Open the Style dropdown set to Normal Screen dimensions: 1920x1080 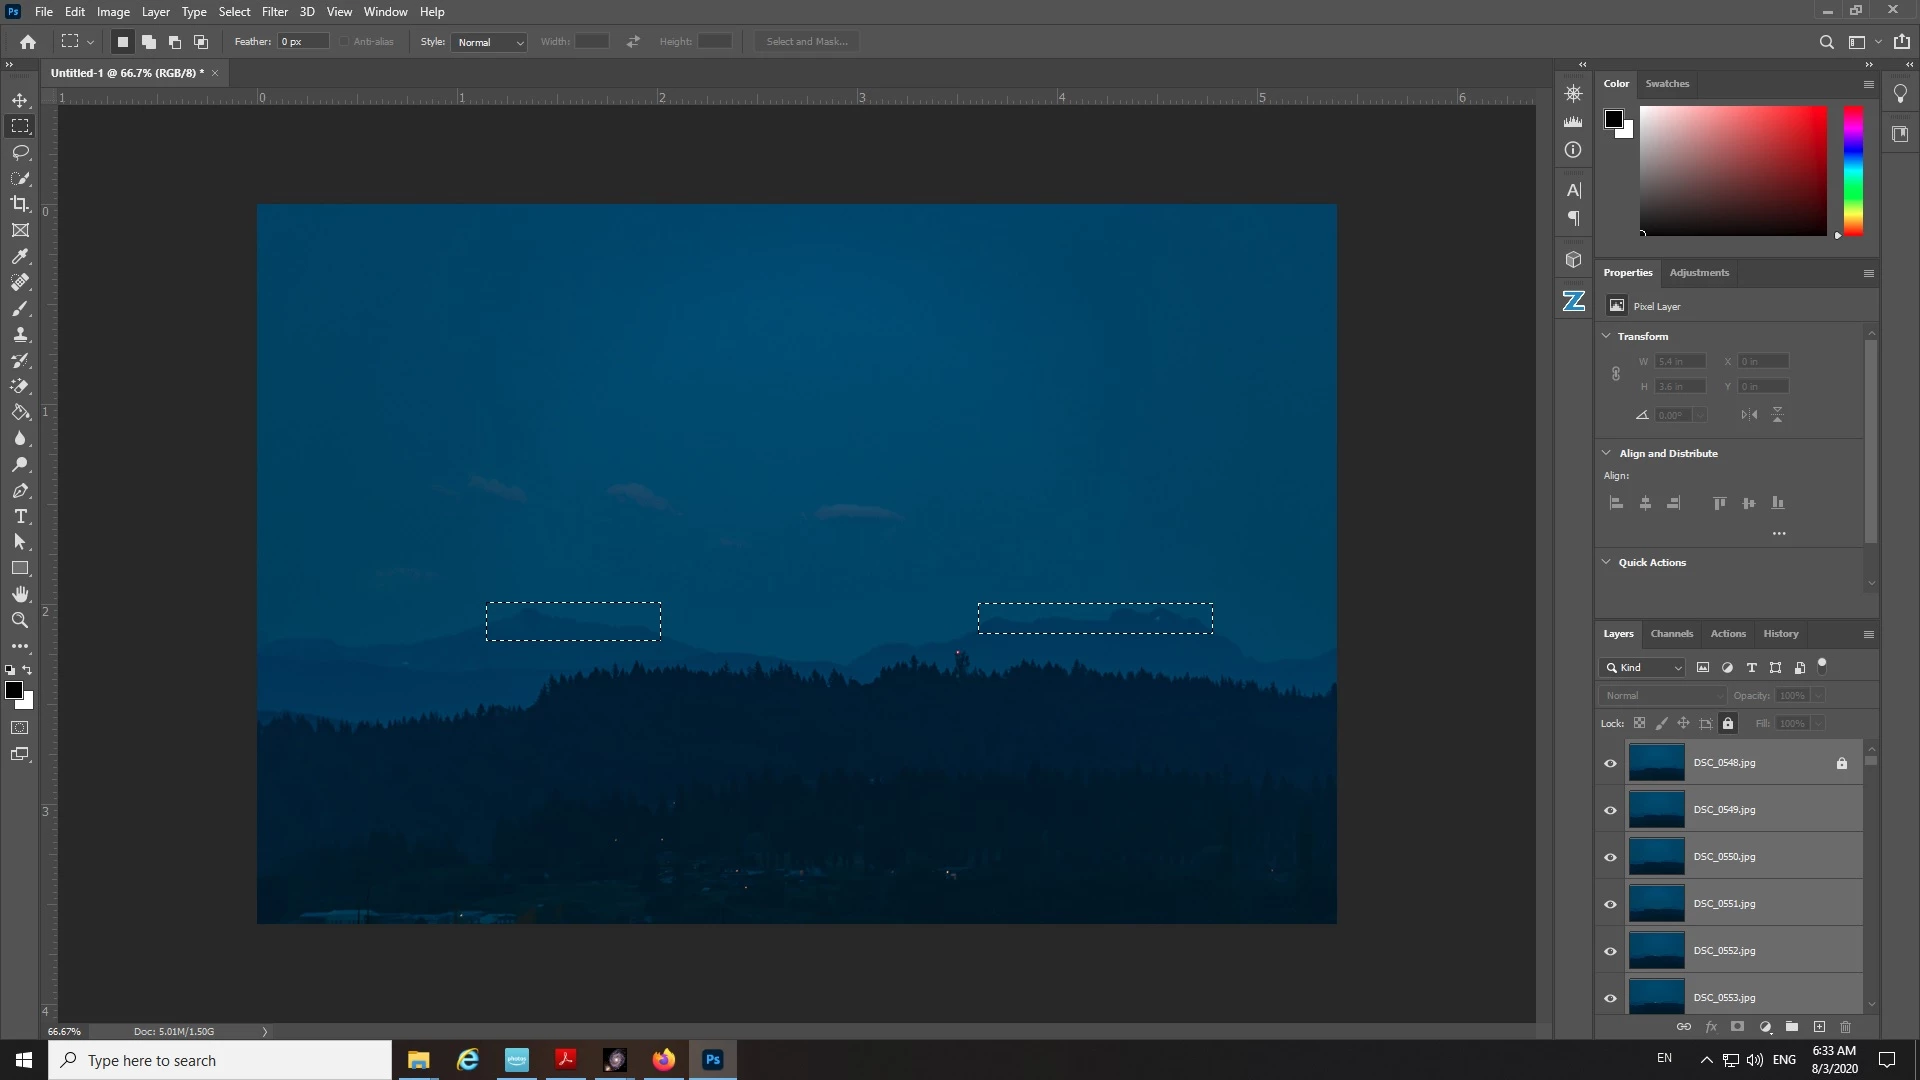pyautogui.click(x=489, y=42)
